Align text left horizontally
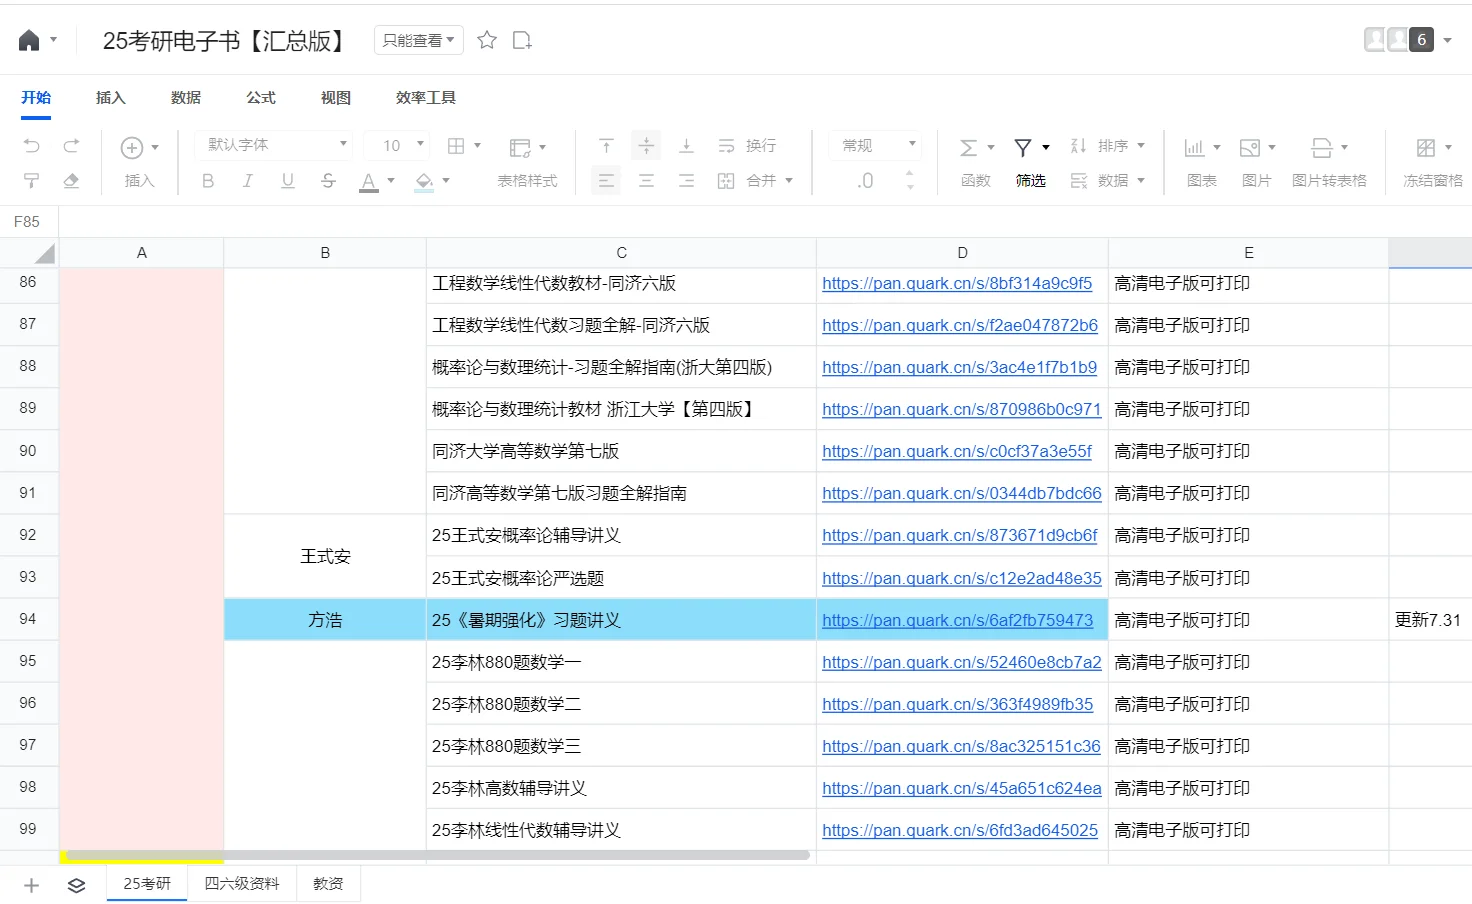The image size is (1472, 904). click(x=606, y=181)
